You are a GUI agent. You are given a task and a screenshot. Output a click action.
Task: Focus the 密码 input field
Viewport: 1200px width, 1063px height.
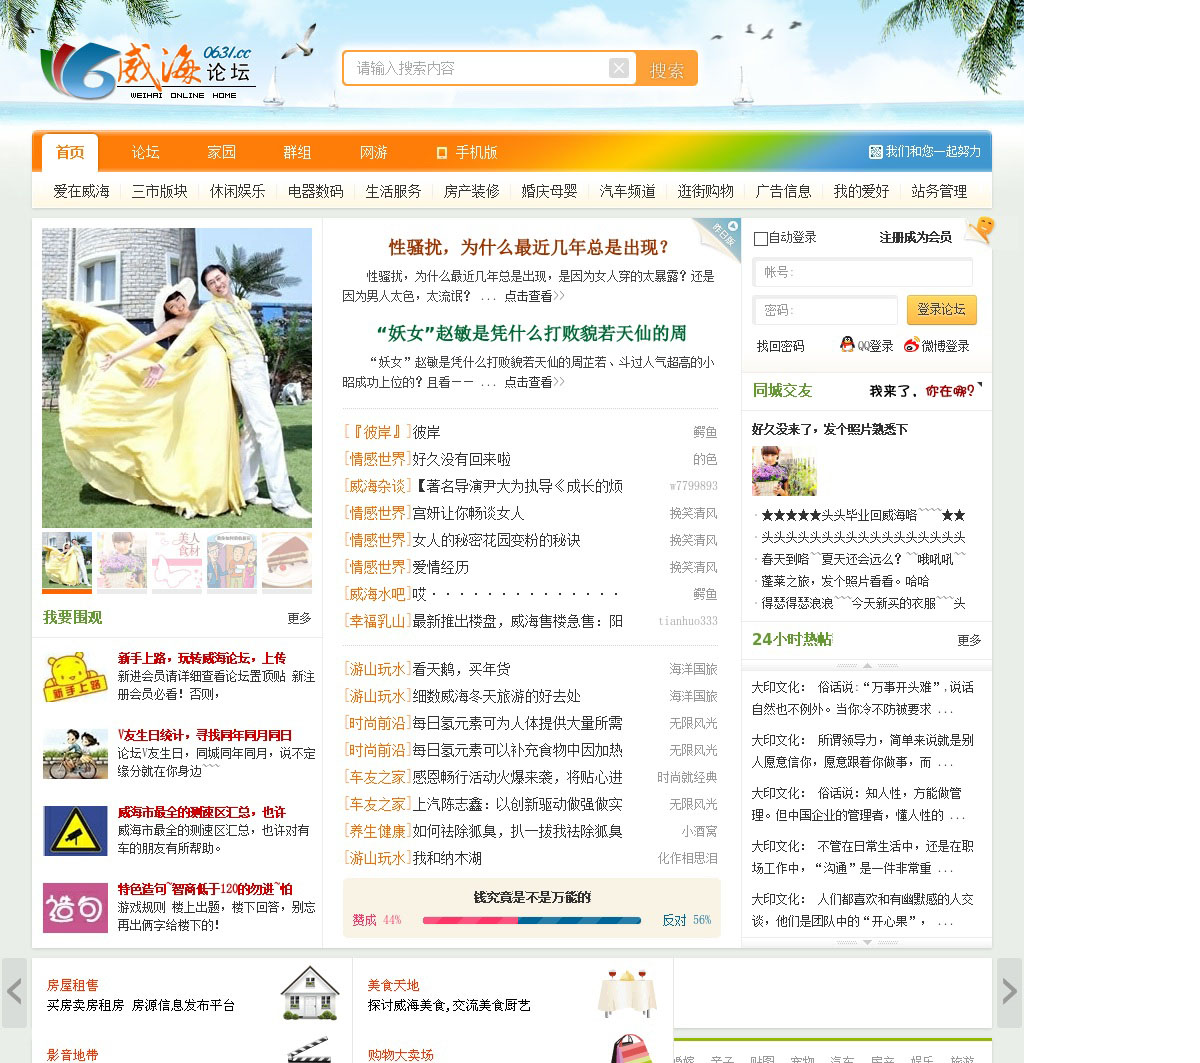tap(825, 310)
